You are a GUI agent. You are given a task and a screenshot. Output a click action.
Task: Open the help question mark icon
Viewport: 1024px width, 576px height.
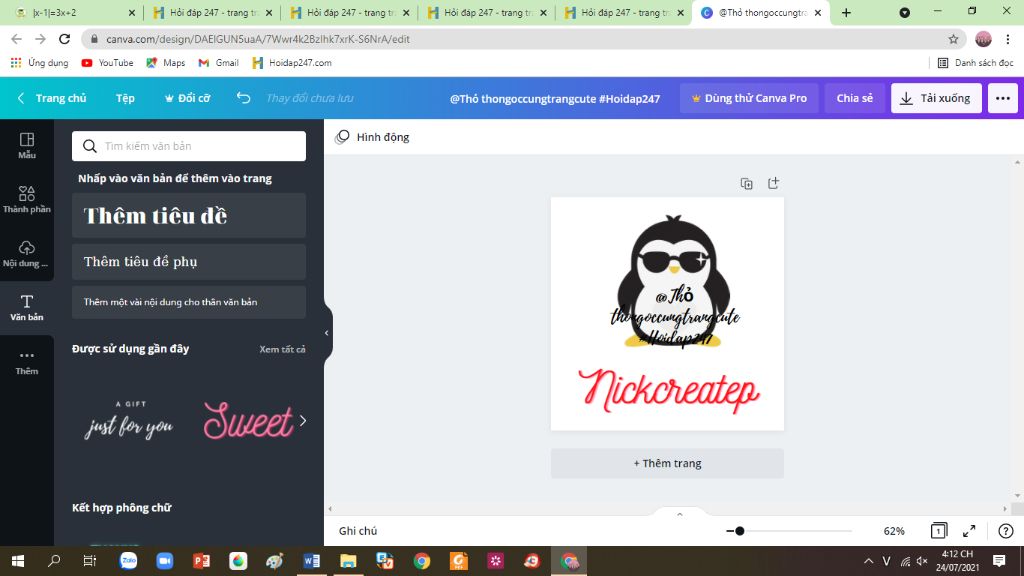pos(1006,531)
